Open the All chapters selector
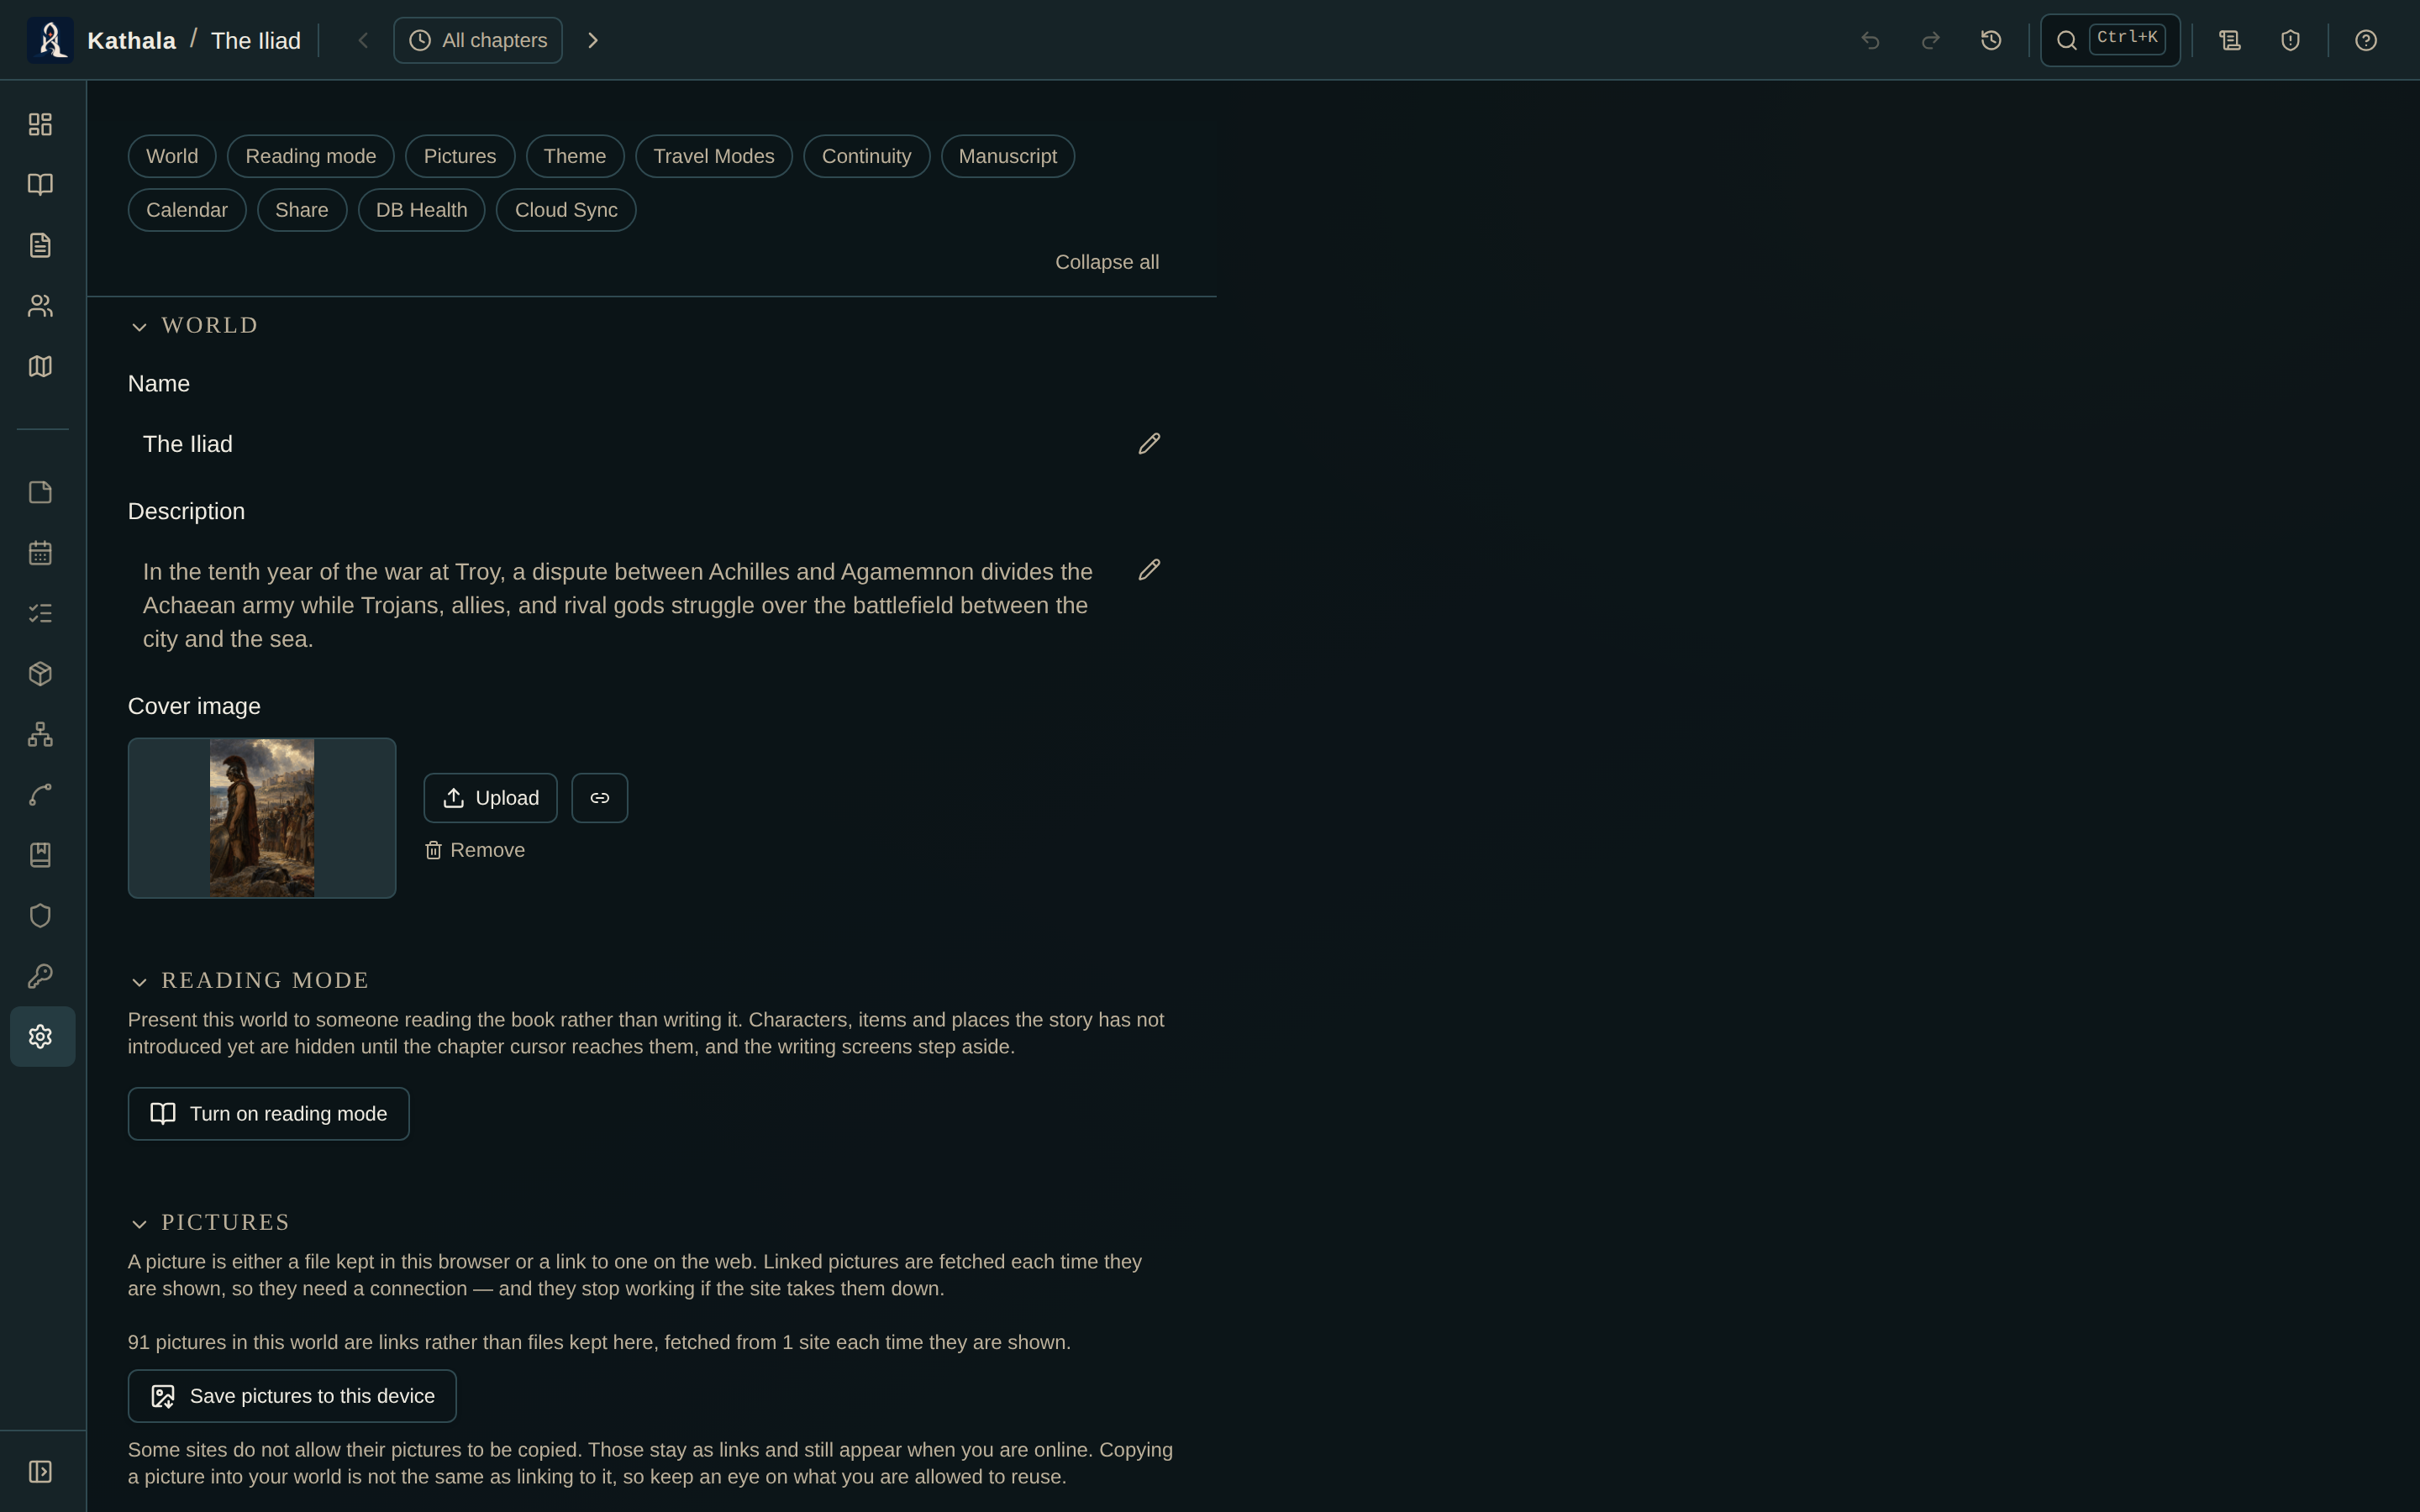The height and width of the screenshot is (1512, 2420). coord(478,40)
